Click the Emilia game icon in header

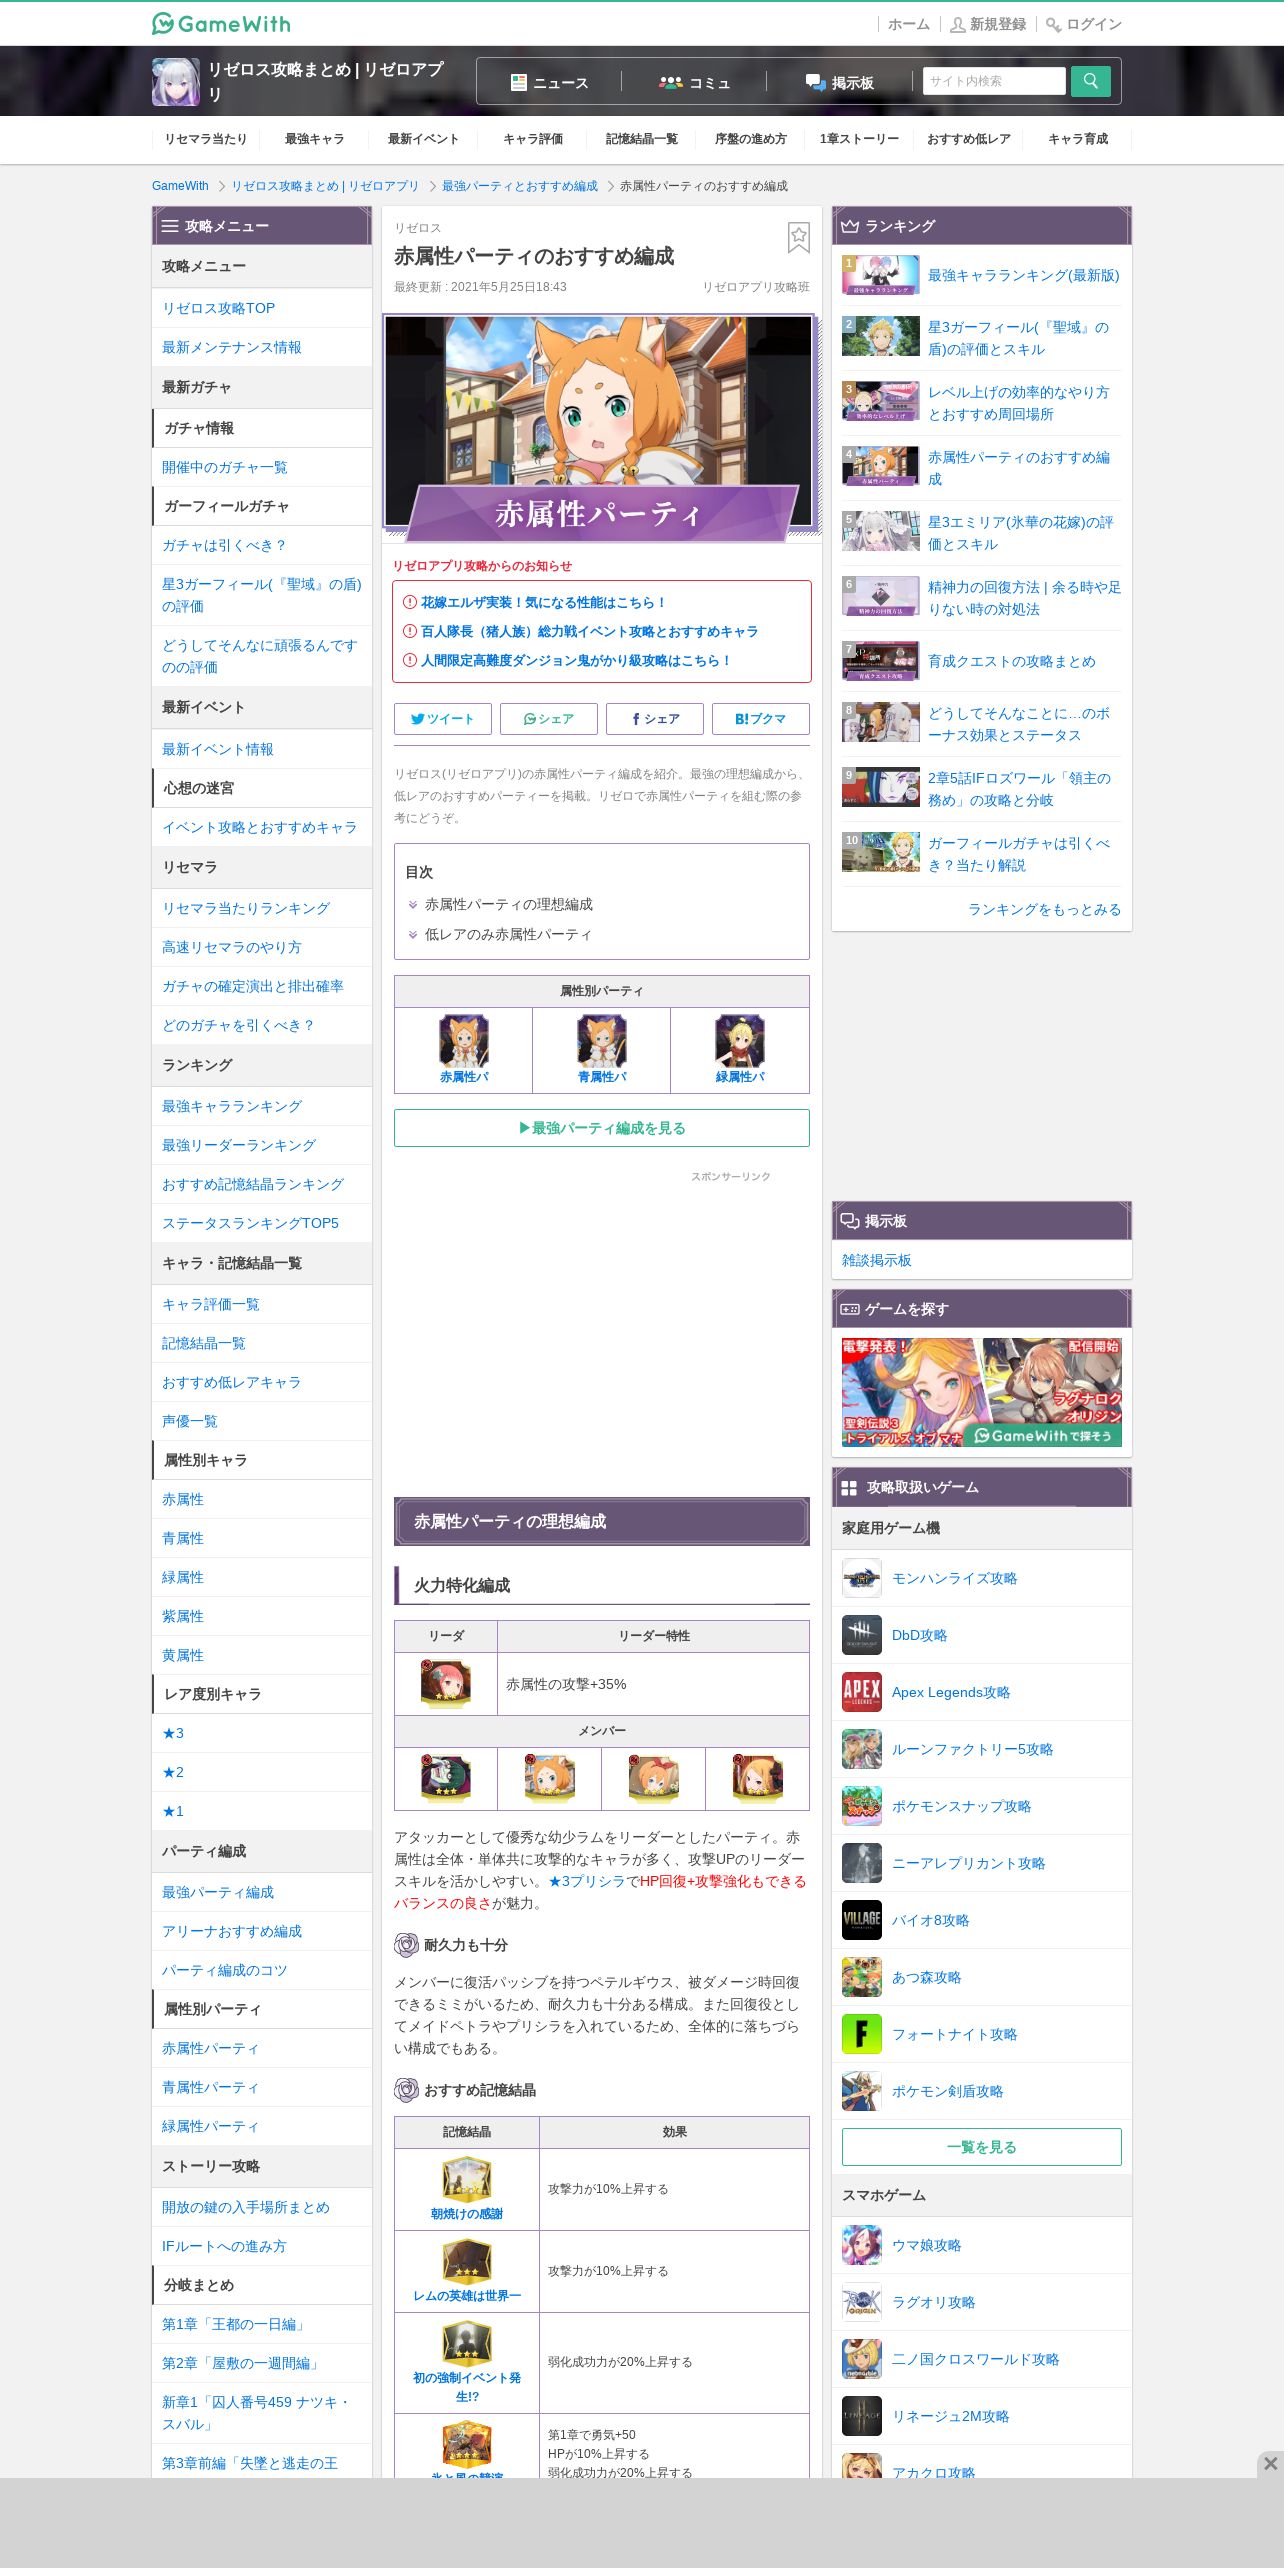pos(176,82)
